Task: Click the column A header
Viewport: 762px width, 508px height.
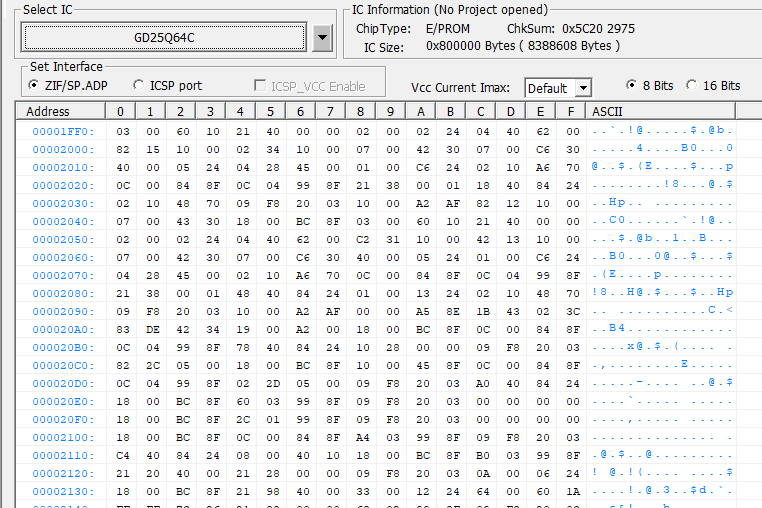Action: pyautogui.click(x=422, y=111)
